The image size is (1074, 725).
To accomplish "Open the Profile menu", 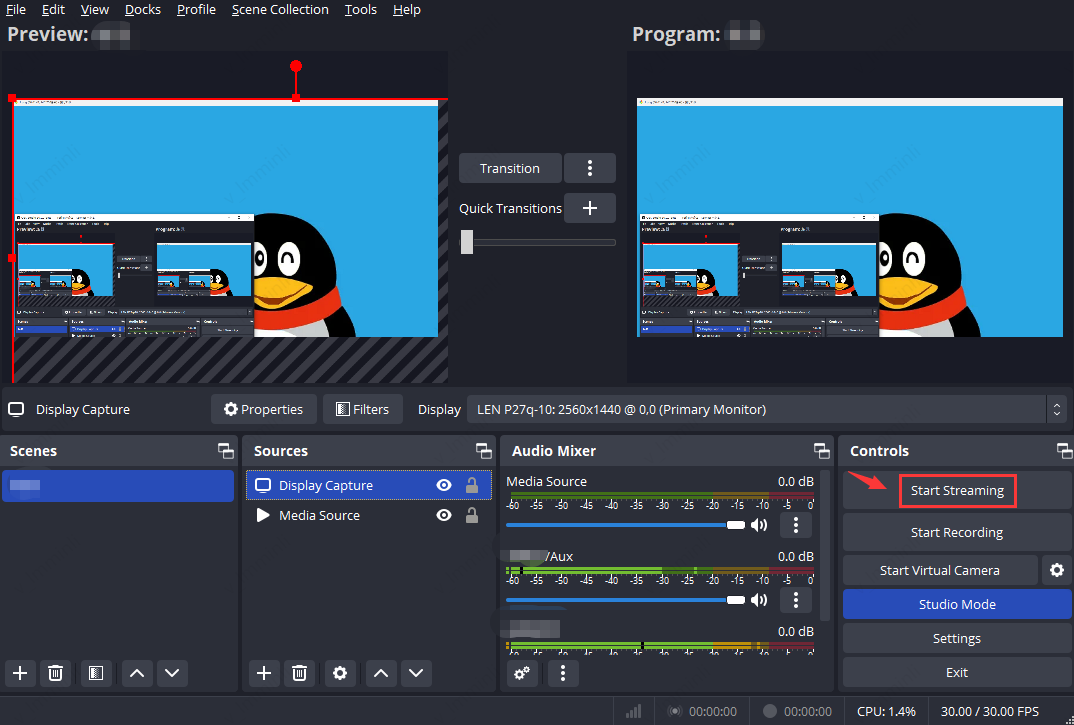I will pos(196,10).
